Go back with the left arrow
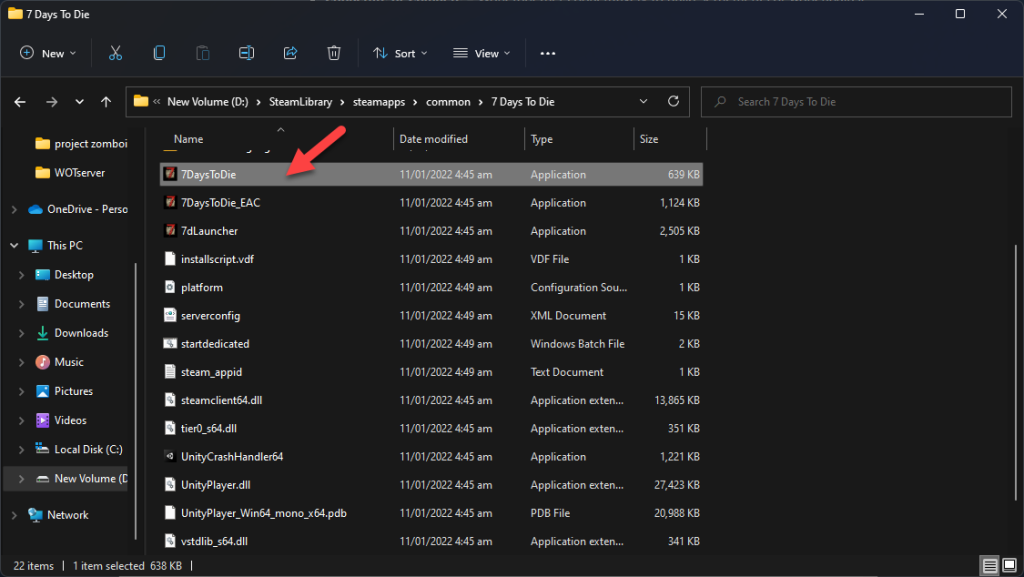Screen dimensions: 1024x577 tap(20, 102)
